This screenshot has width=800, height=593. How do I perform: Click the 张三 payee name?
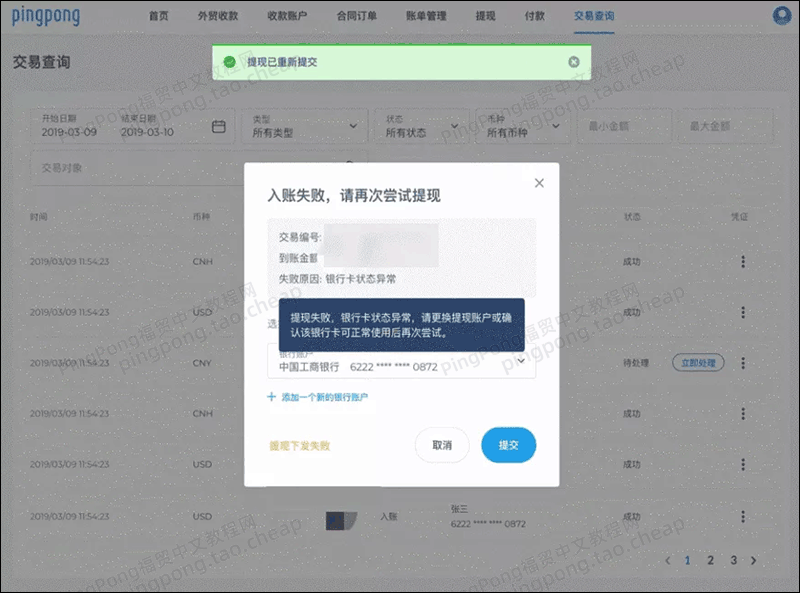pos(459,509)
